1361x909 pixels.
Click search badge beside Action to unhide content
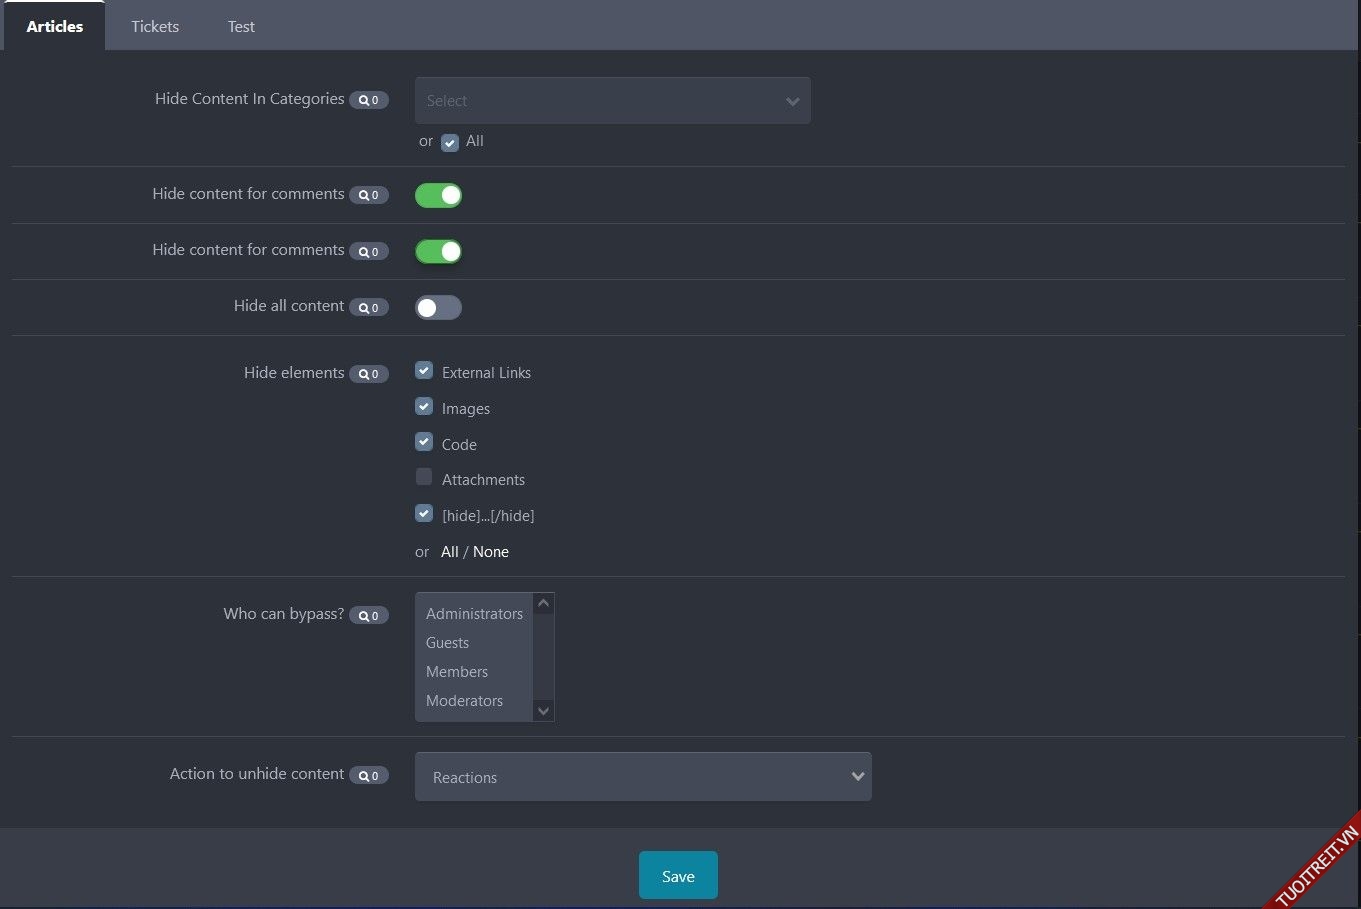click(368, 776)
